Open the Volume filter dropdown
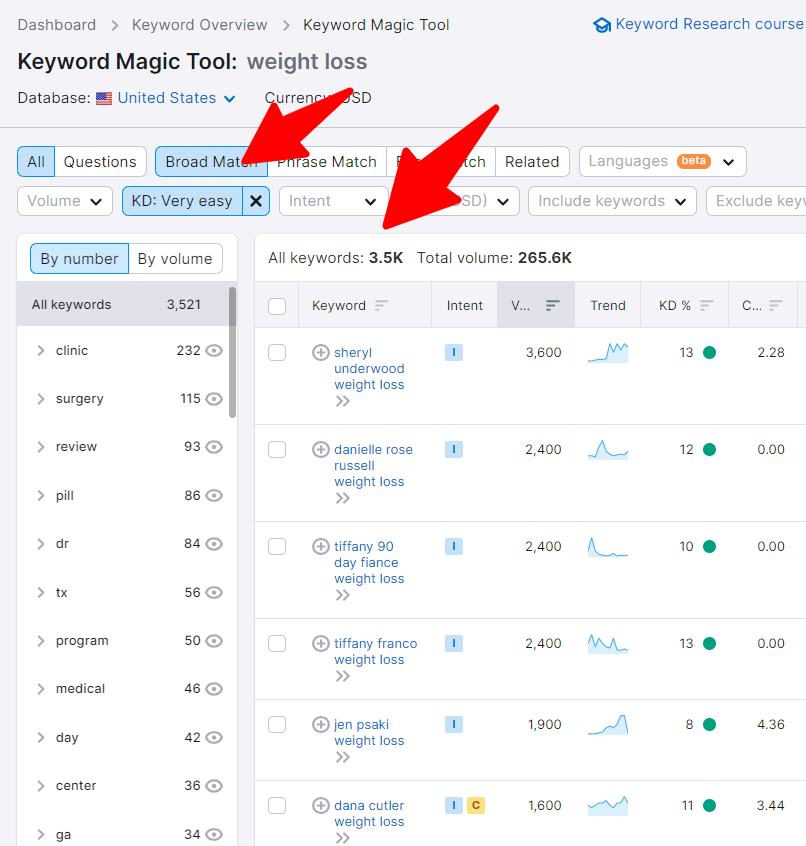 [64, 201]
